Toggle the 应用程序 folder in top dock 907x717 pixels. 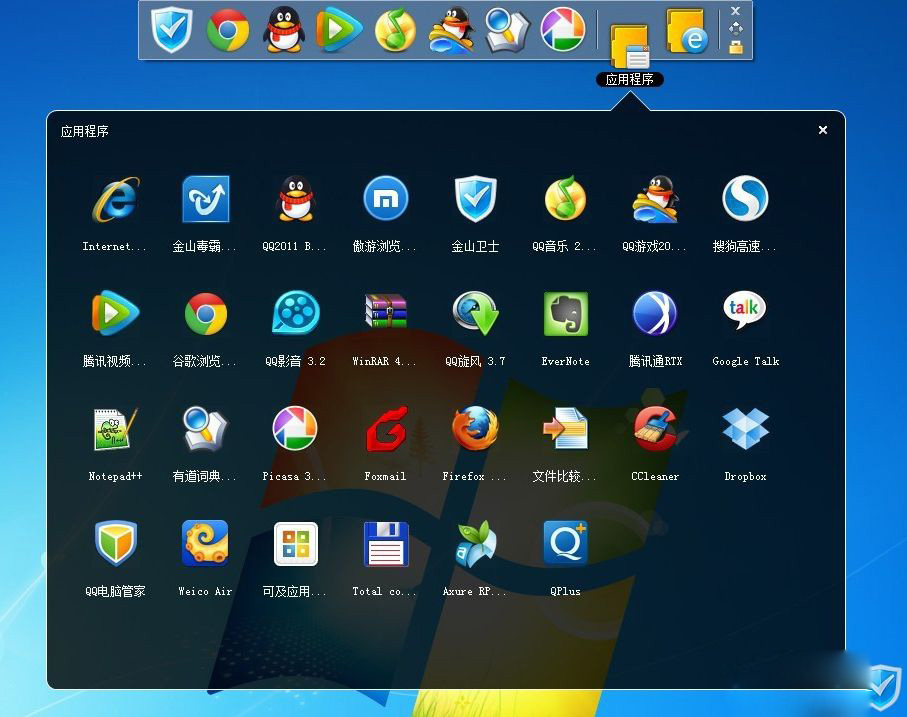click(630, 46)
